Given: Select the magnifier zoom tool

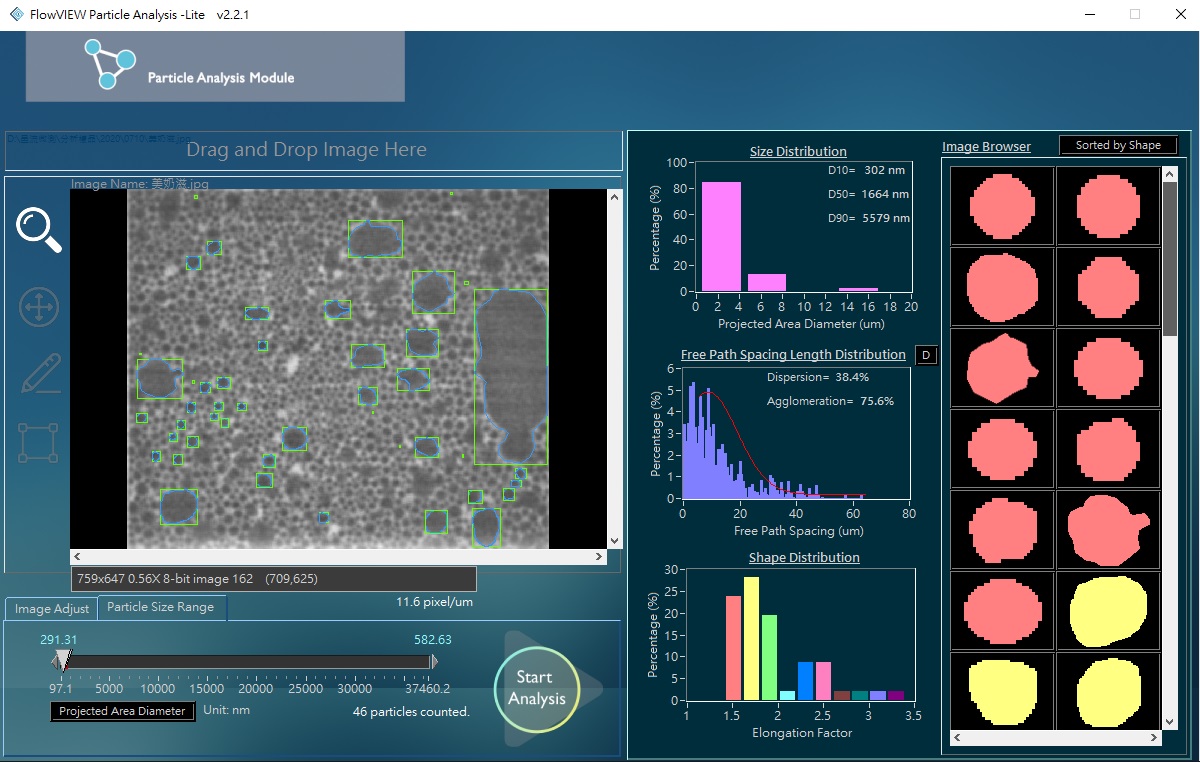Looking at the screenshot, I should click(x=39, y=230).
